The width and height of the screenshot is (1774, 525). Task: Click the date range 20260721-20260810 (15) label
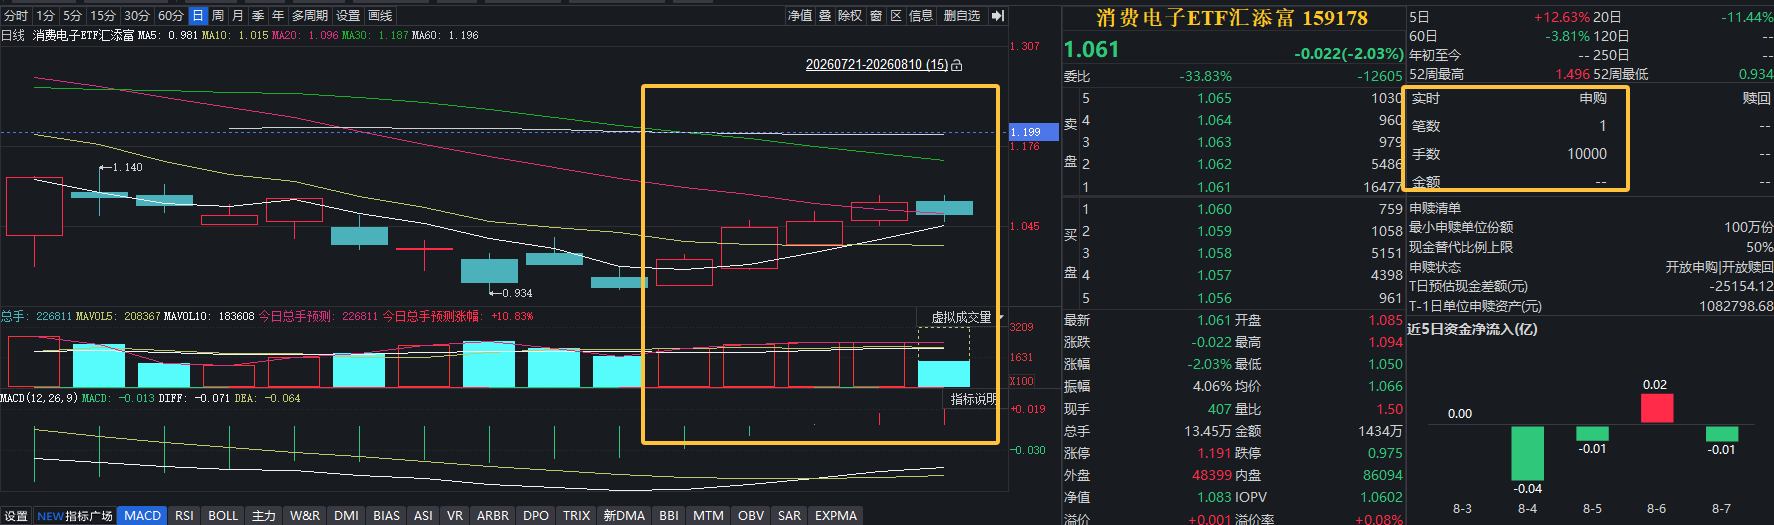click(877, 65)
